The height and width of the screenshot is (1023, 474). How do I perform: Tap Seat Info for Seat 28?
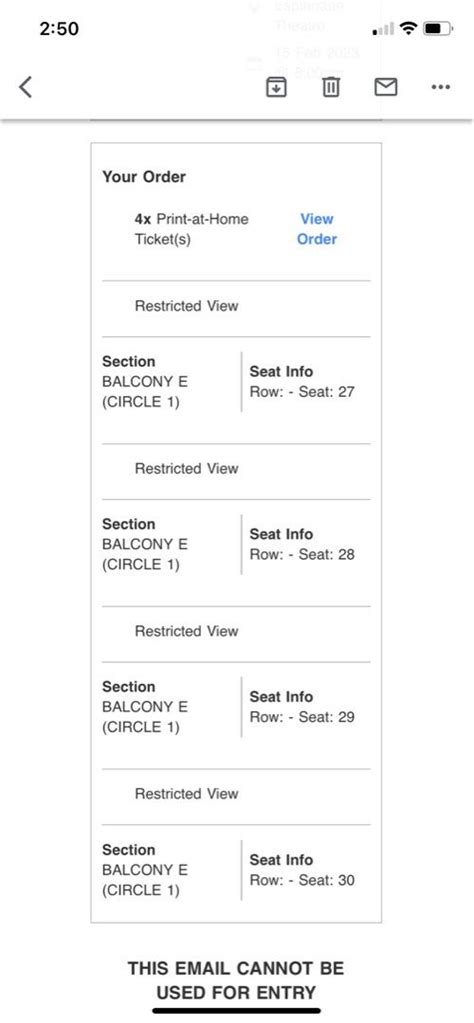302,544
